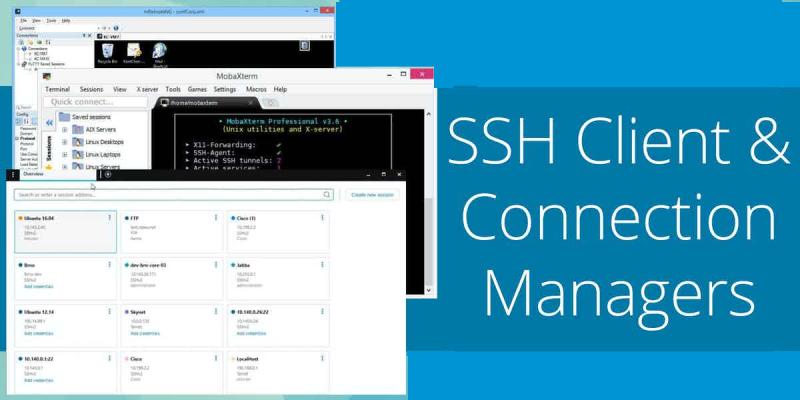Select the Ubuntu 16.04 session card
Viewport: 800px width, 400px height.
click(x=65, y=232)
